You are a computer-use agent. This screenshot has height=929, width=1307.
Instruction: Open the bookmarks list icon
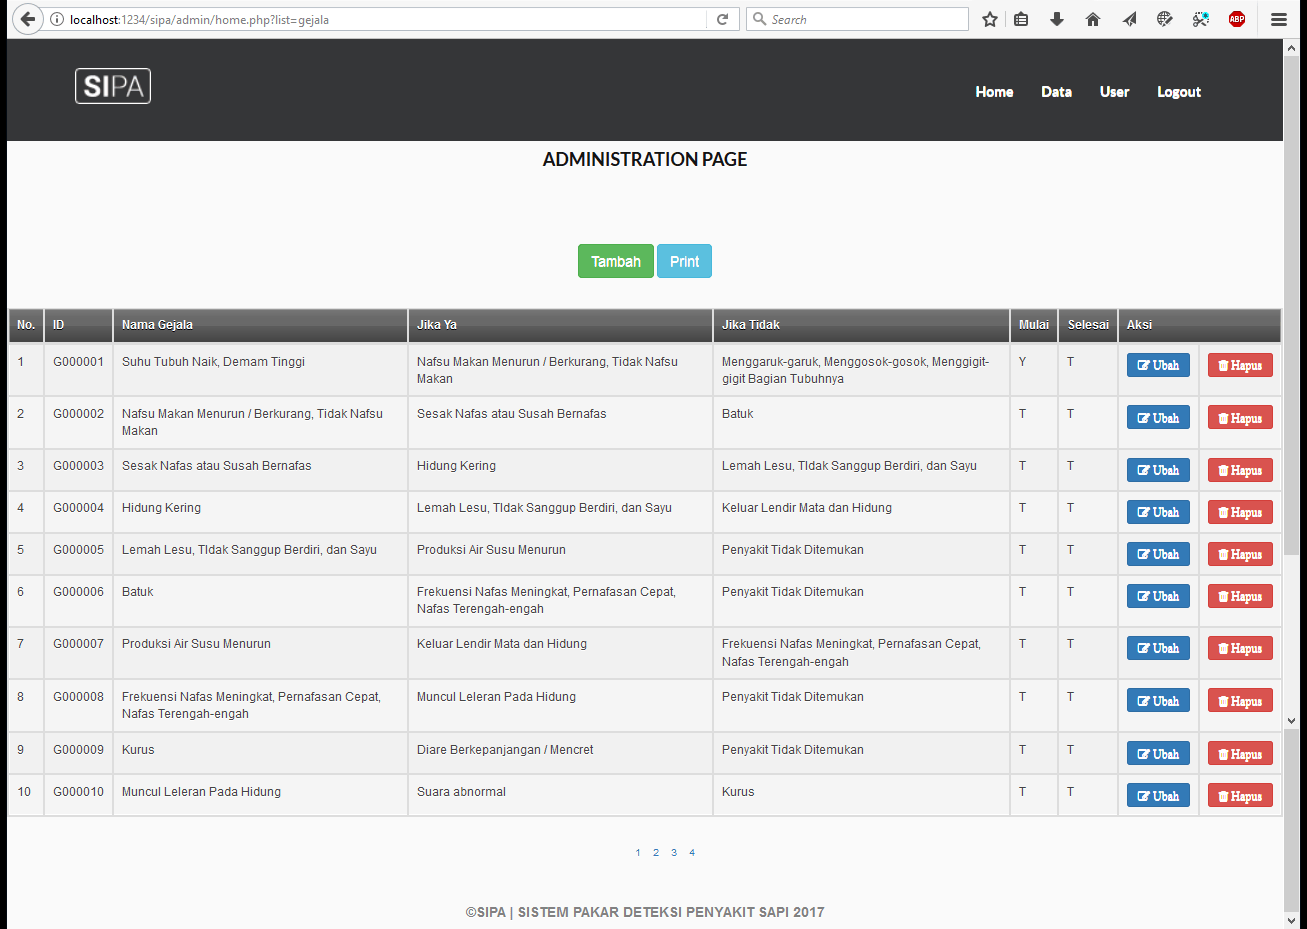1021,19
